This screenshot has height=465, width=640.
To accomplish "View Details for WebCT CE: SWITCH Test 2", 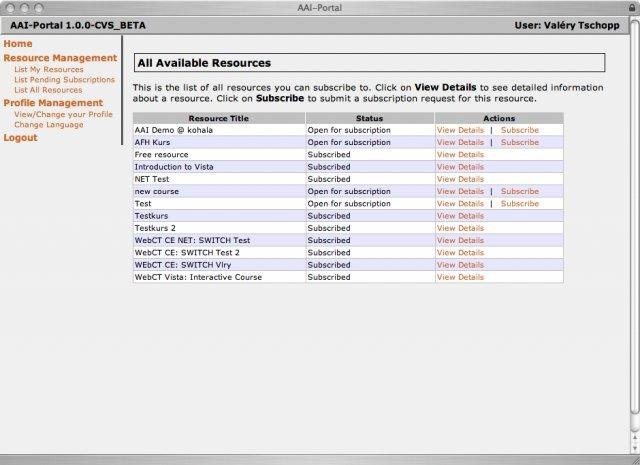I will click(460, 253).
